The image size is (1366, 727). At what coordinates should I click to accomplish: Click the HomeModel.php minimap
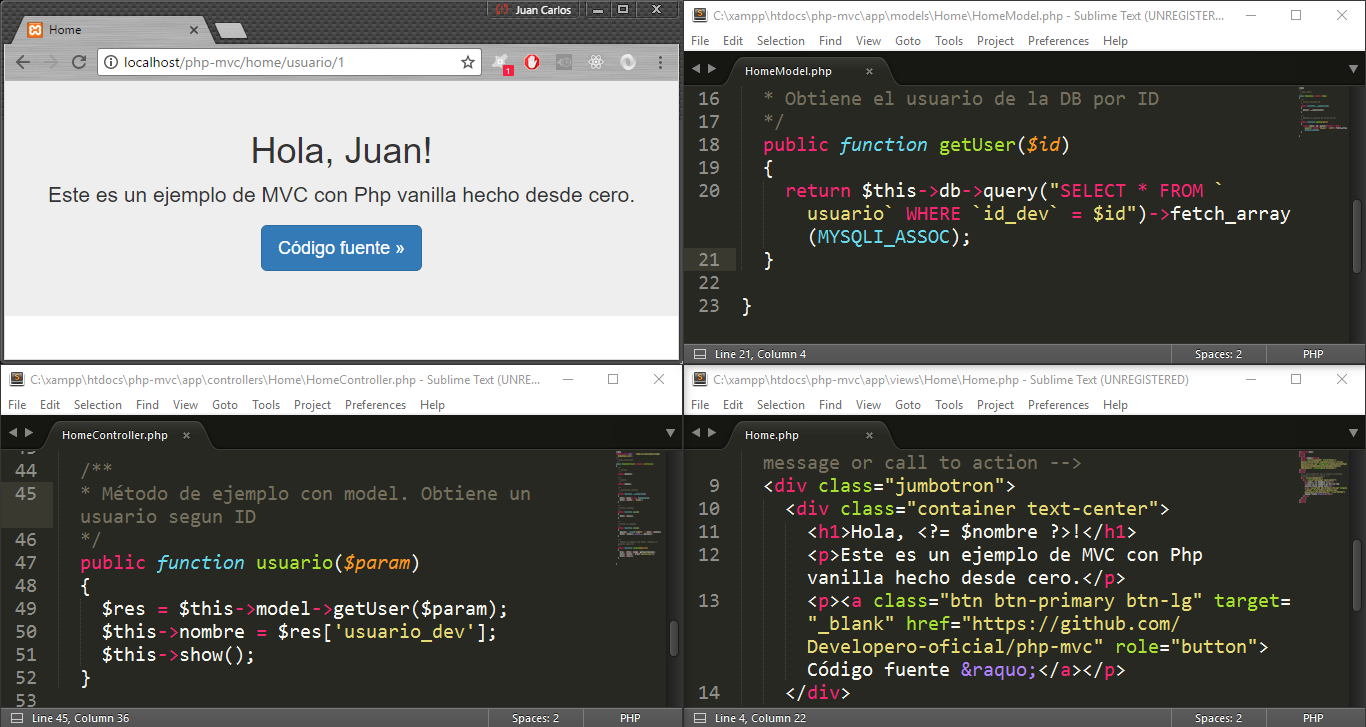coord(1323,112)
